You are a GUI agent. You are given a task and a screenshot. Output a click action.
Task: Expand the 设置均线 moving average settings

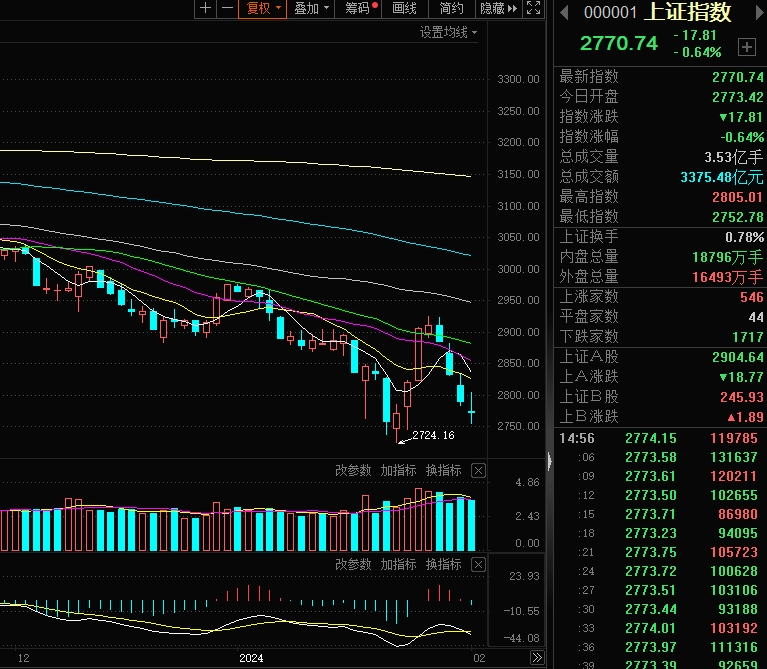(x=448, y=33)
